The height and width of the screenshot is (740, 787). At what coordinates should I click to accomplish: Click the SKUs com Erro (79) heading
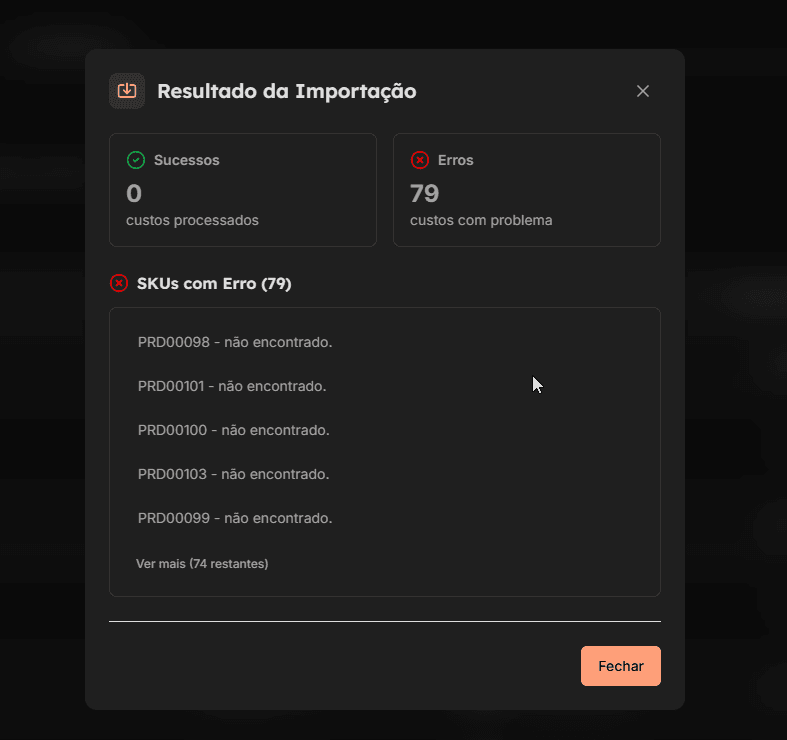(x=214, y=284)
